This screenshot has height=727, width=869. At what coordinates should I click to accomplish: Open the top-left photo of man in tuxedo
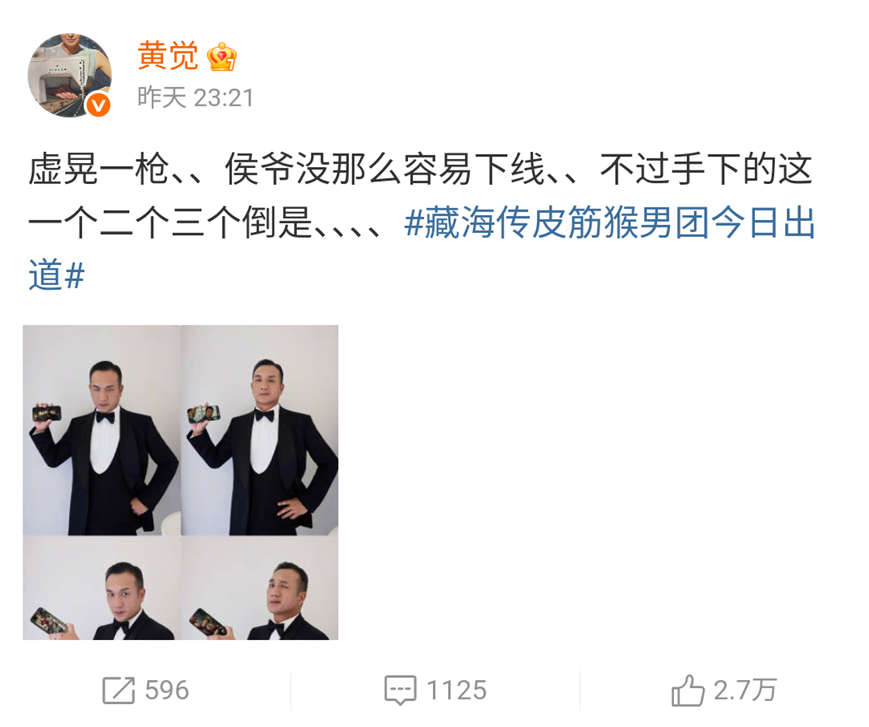coord(101,430)
